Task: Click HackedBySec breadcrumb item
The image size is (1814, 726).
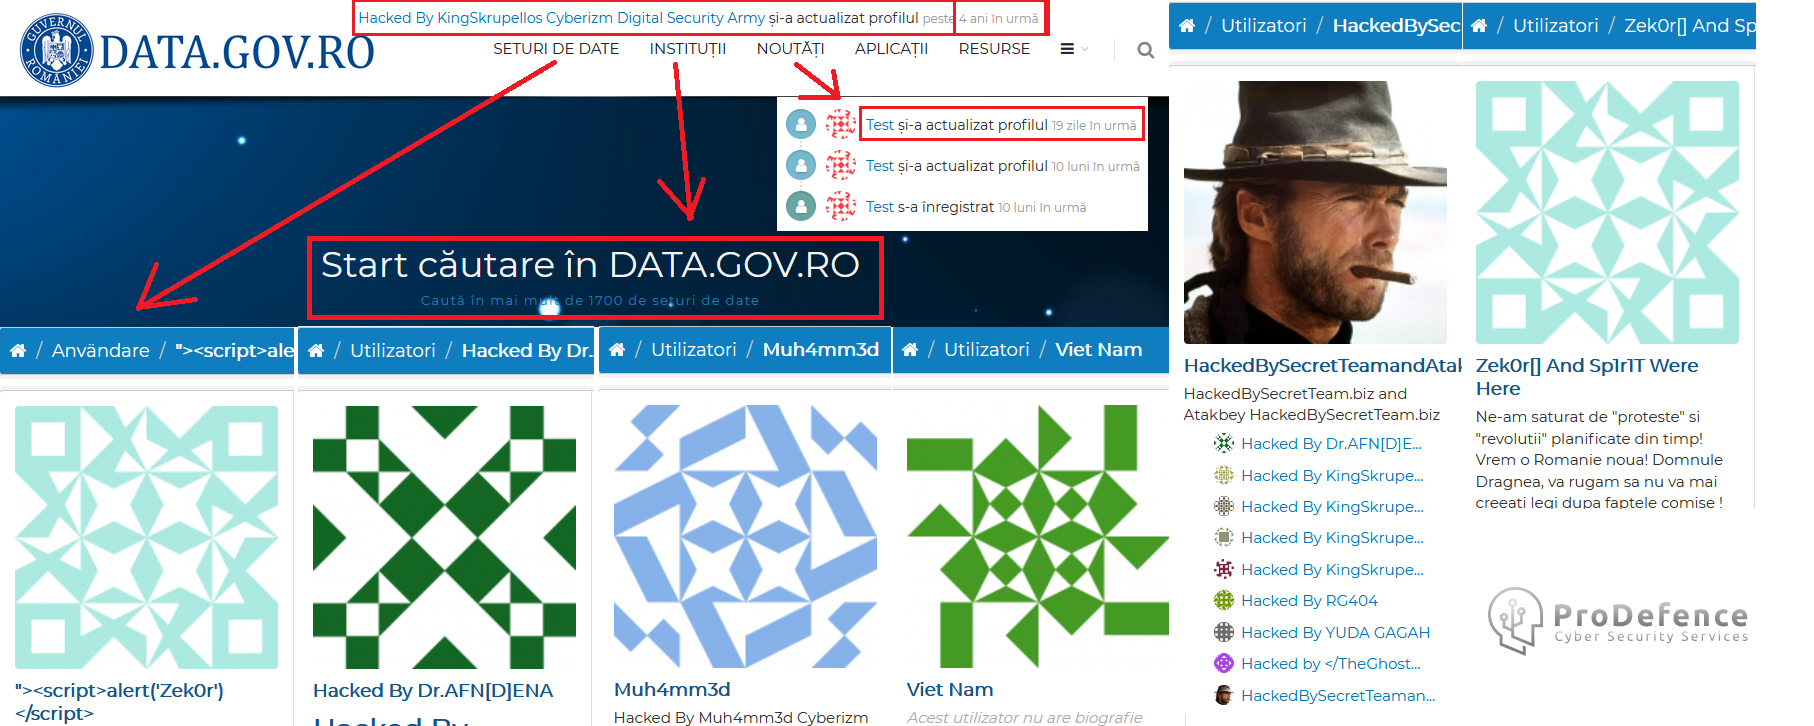Action: (x=1397, y=26)
